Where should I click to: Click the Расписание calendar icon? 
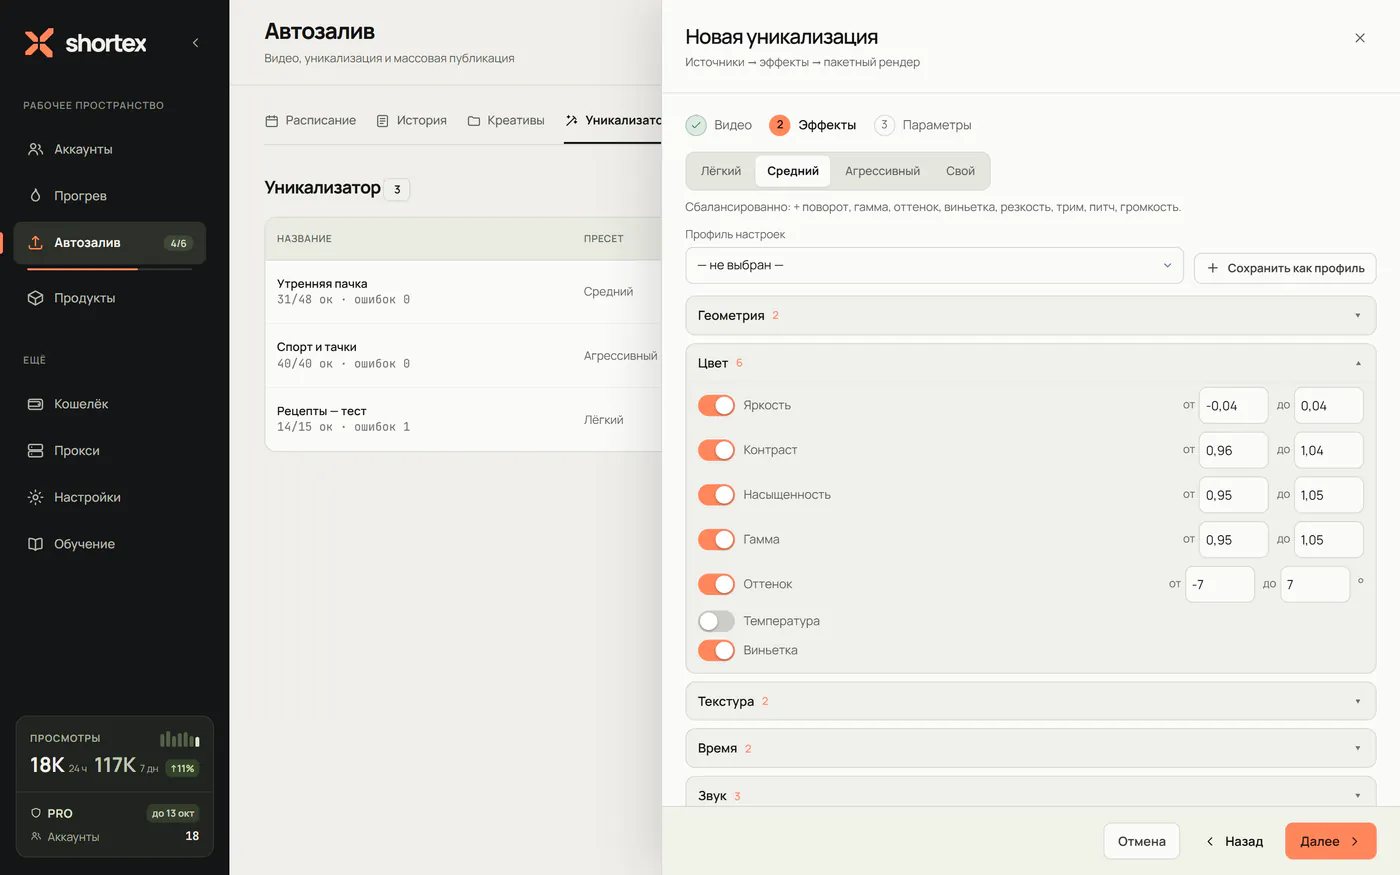[271, 121]
